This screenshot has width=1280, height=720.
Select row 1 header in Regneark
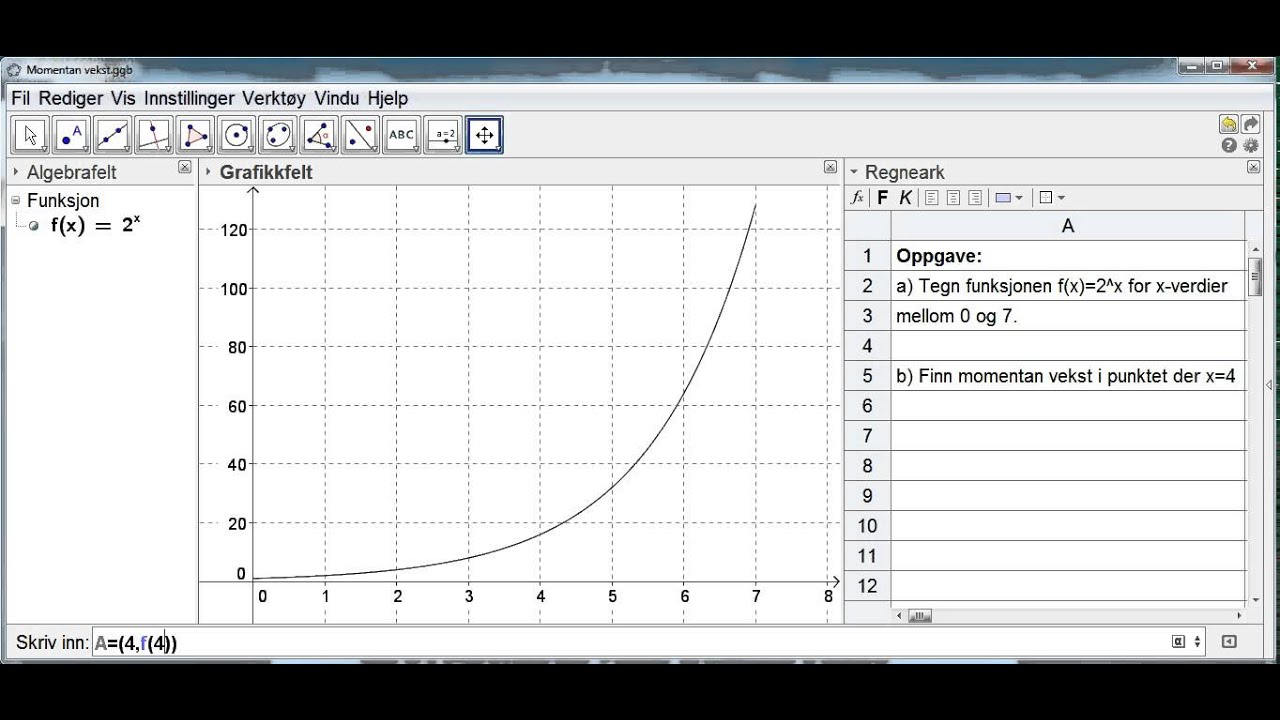coord(868,256)
